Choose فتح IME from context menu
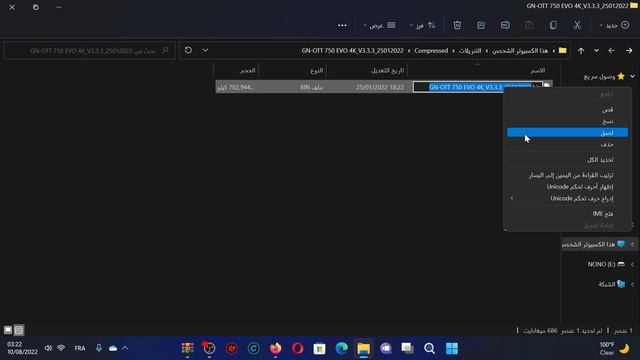The width and height of the screenshot is (640, 360). pos(567,213)
